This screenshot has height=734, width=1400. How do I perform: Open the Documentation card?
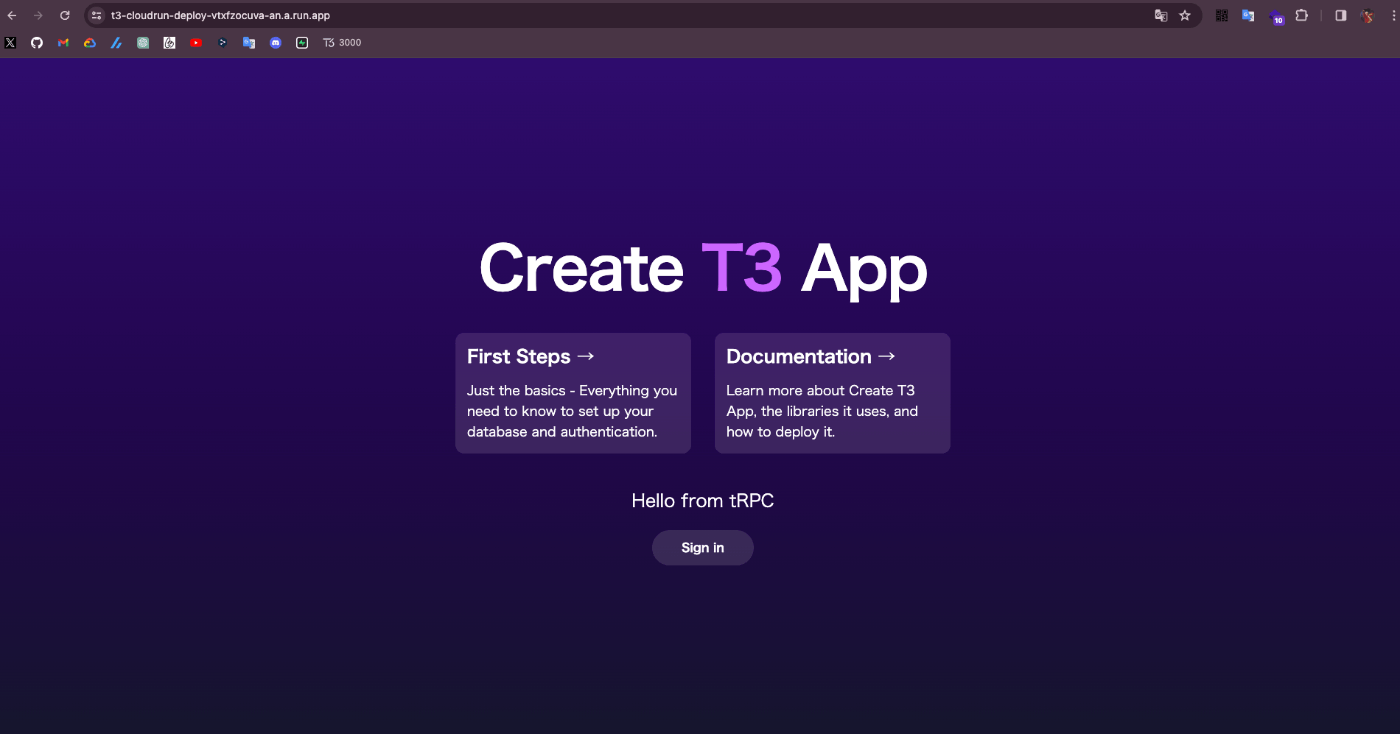832,393
